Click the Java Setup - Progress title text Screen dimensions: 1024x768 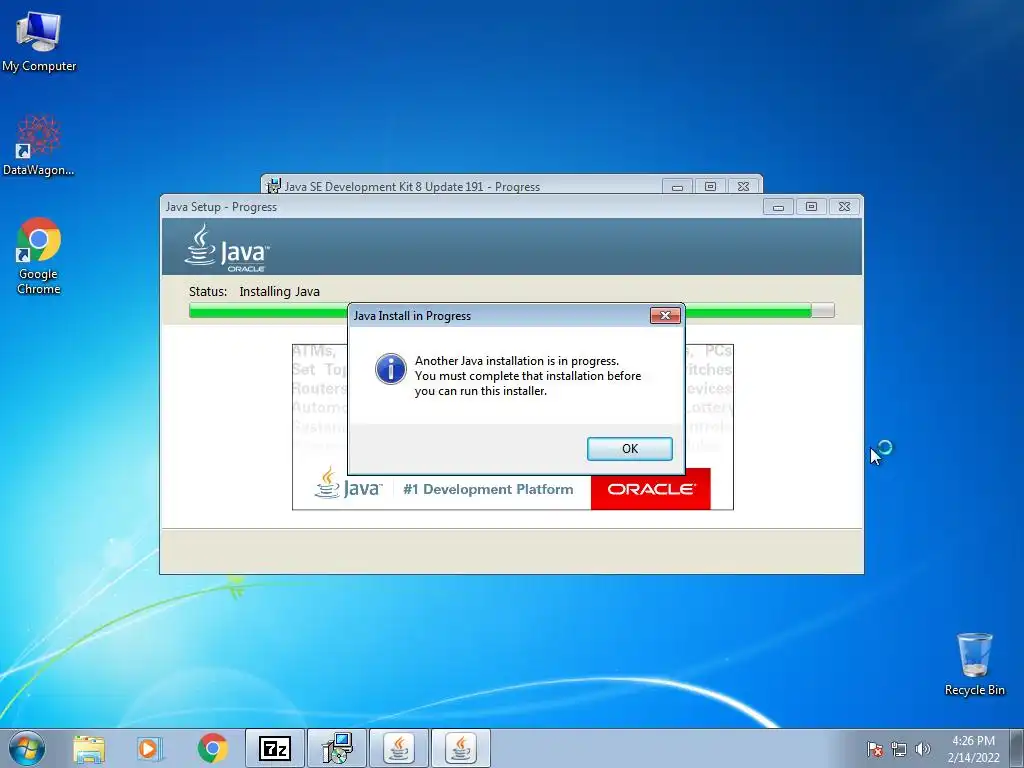(221, 207)
